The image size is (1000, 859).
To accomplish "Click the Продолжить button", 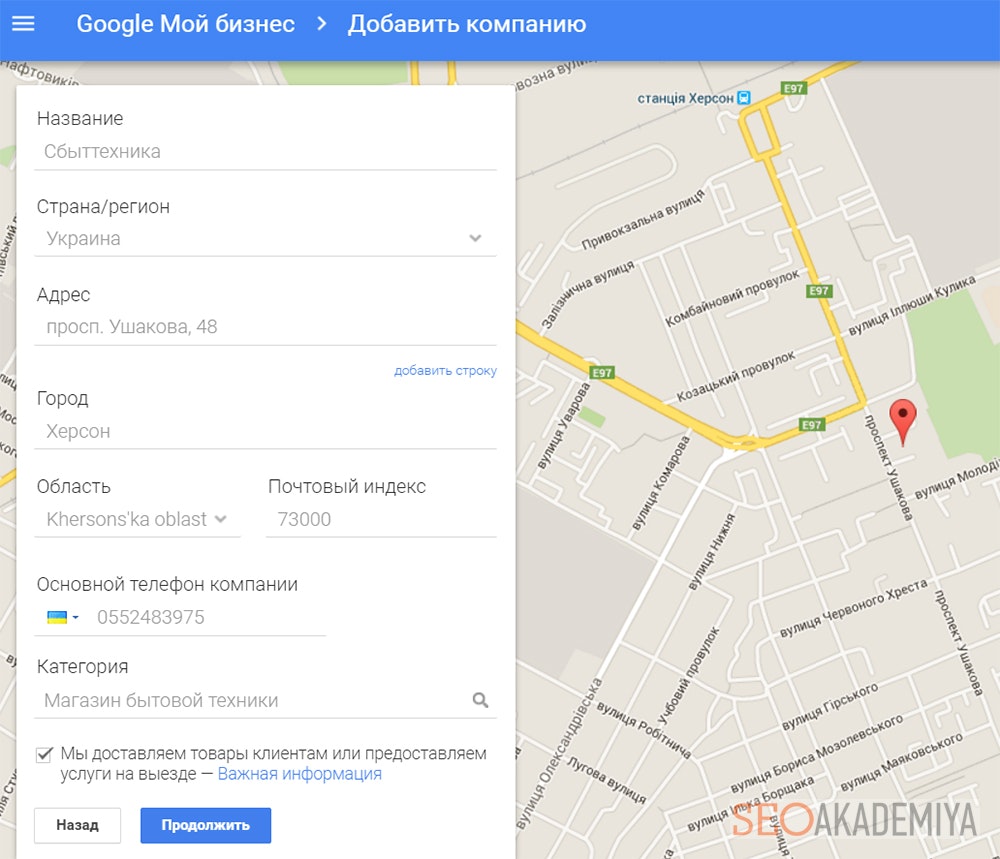I will coord(205,825).
